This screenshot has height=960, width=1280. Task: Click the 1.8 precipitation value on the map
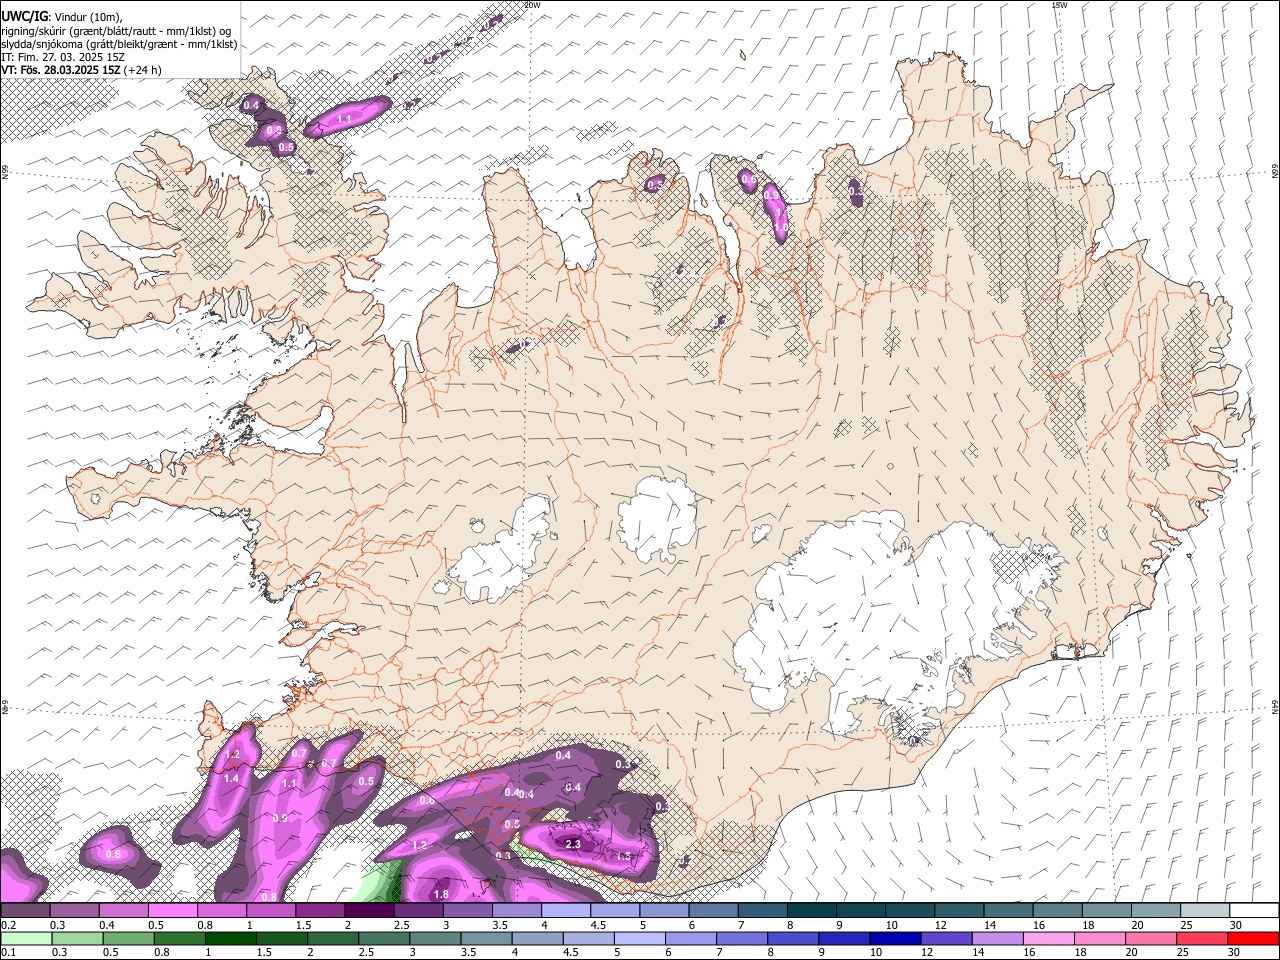click(441, 894)
